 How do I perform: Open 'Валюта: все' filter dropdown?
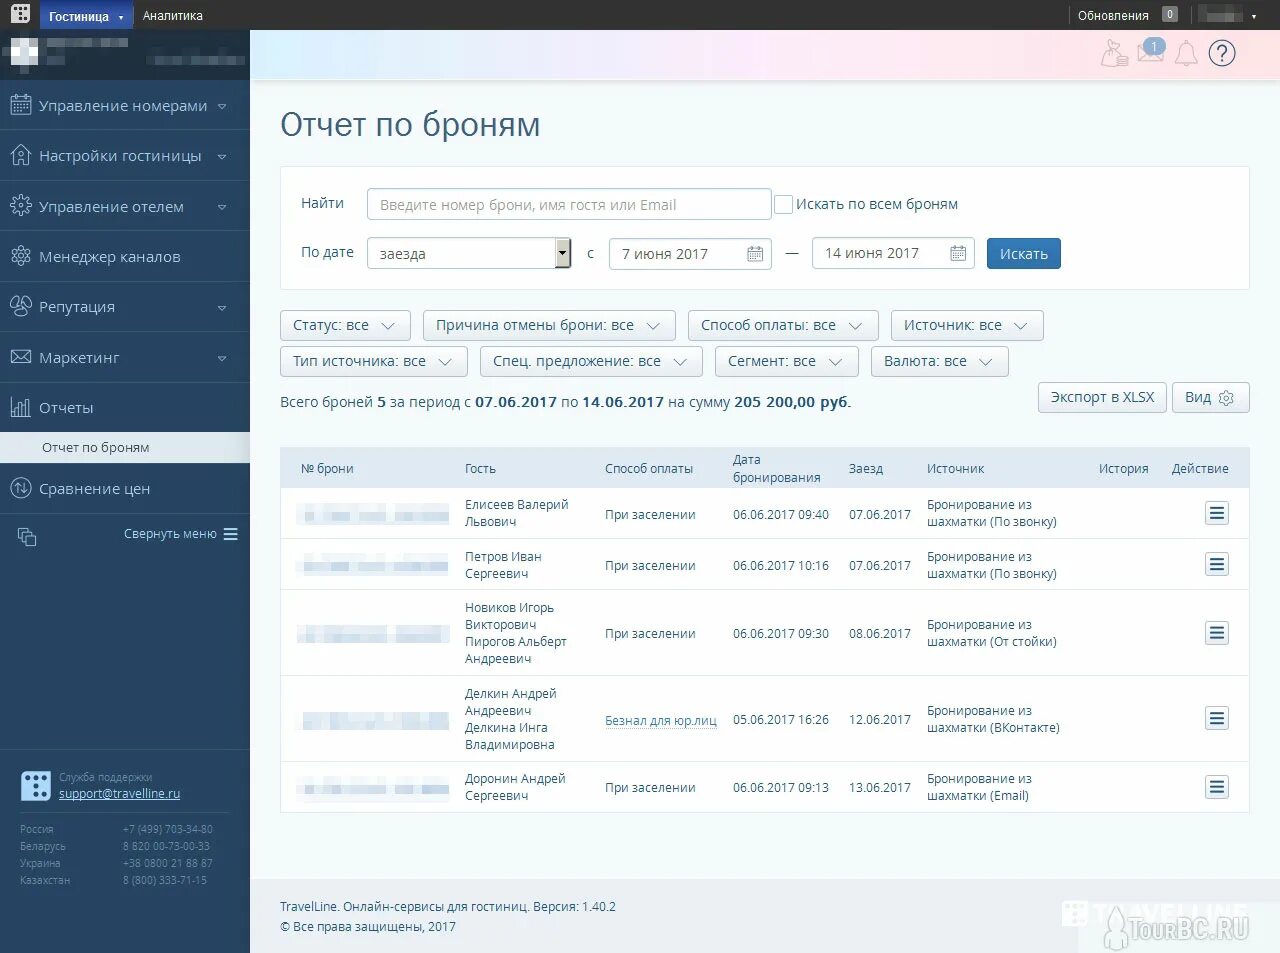[x=940, y=361]
